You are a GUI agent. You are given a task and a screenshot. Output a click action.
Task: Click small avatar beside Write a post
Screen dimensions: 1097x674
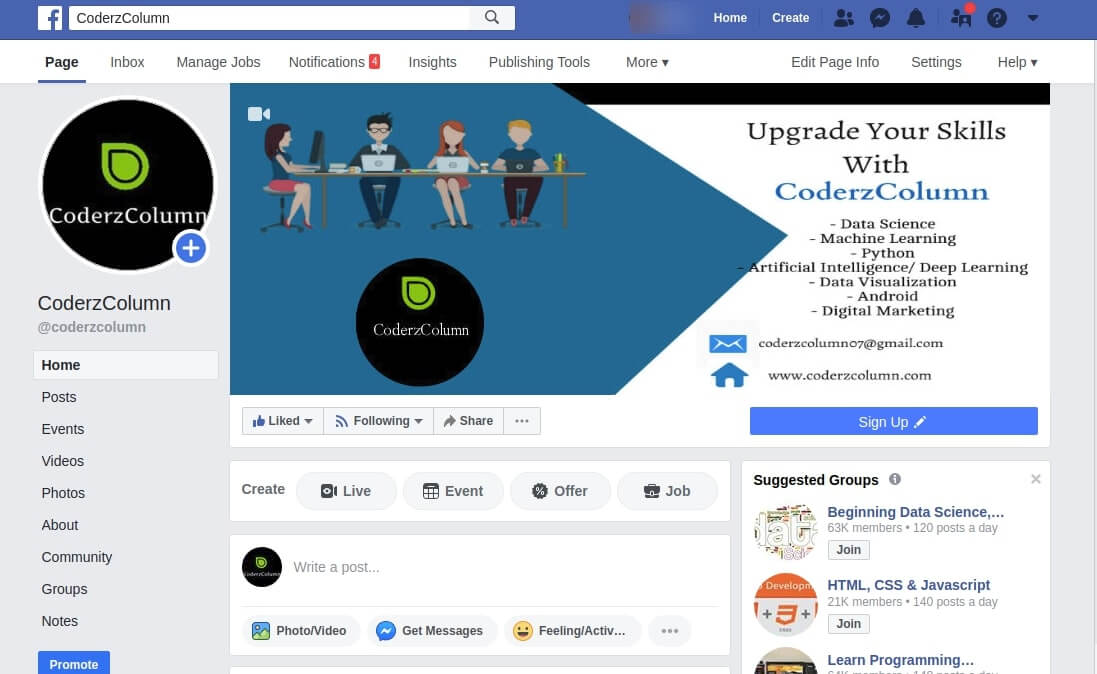coord(262,567)
